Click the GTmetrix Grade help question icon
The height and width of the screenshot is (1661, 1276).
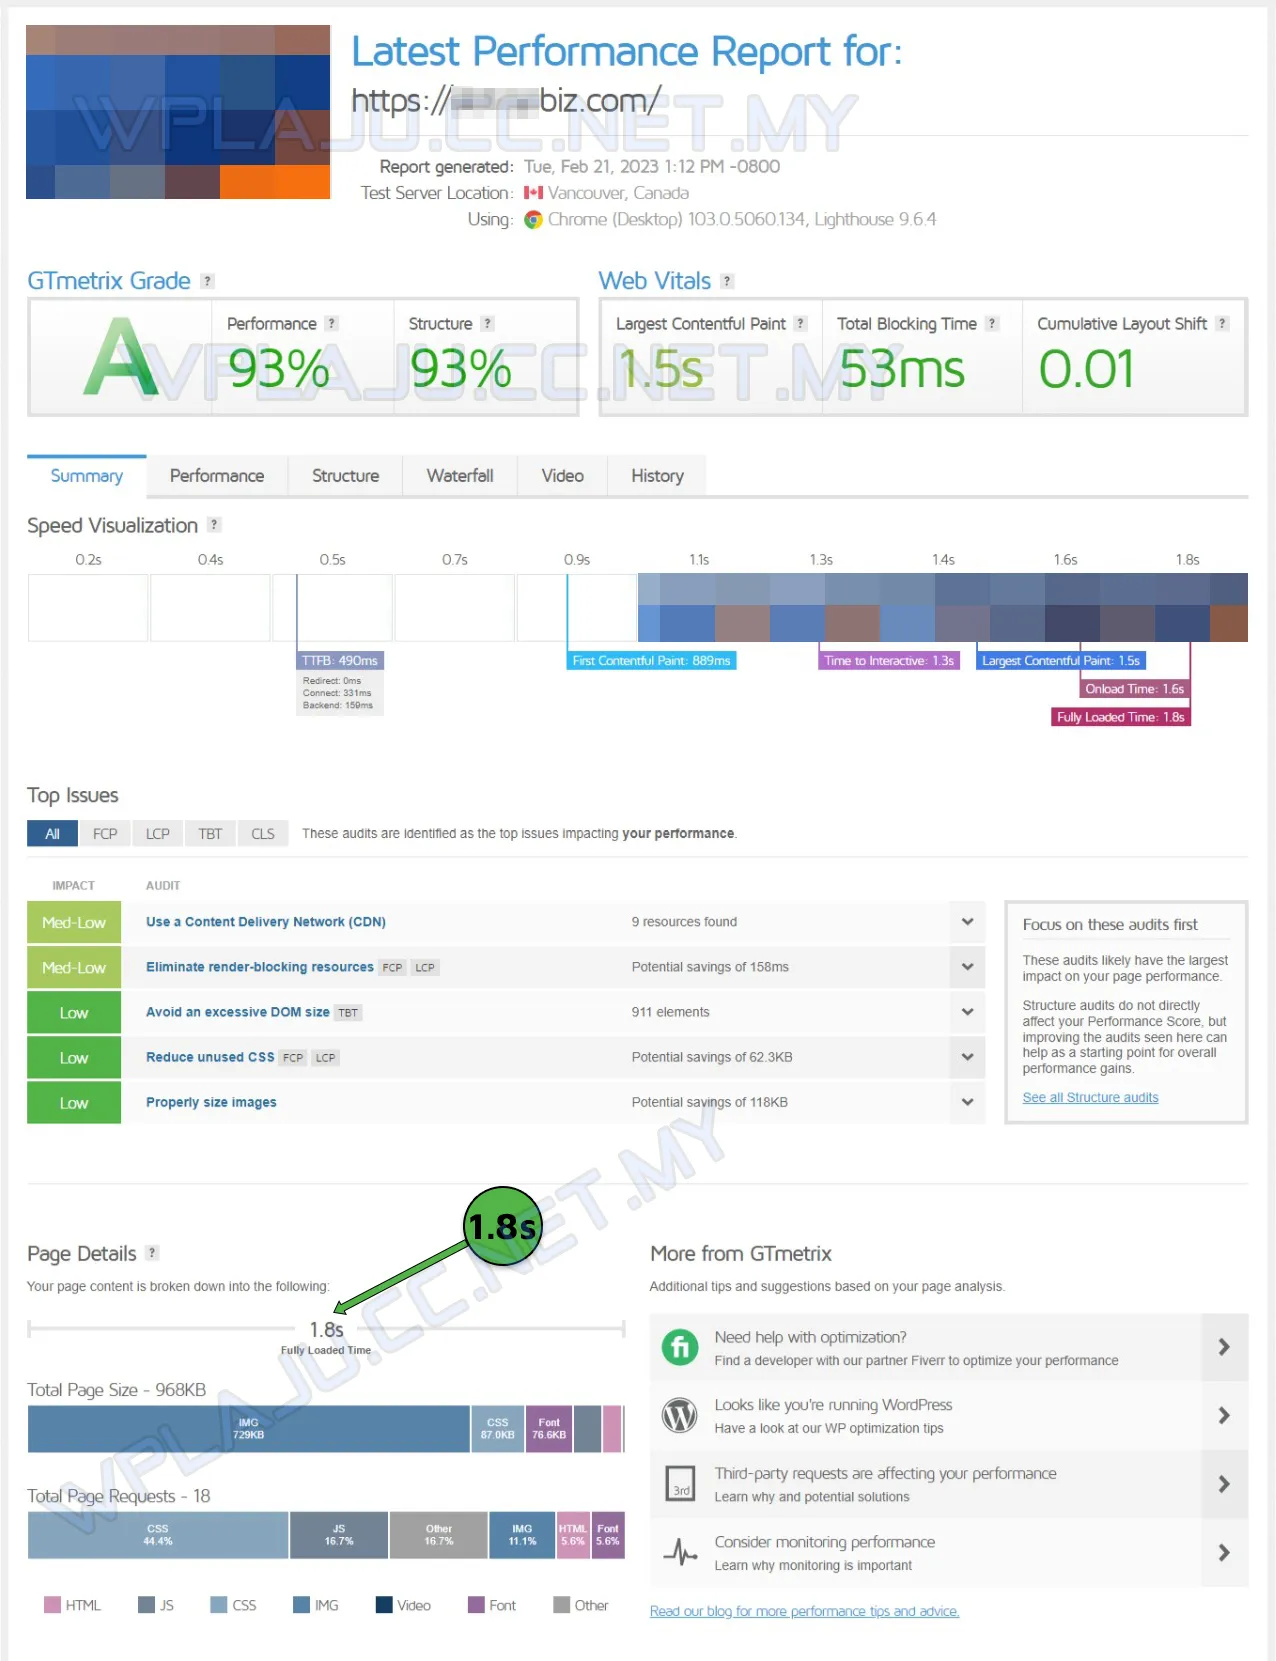[207, 281]
